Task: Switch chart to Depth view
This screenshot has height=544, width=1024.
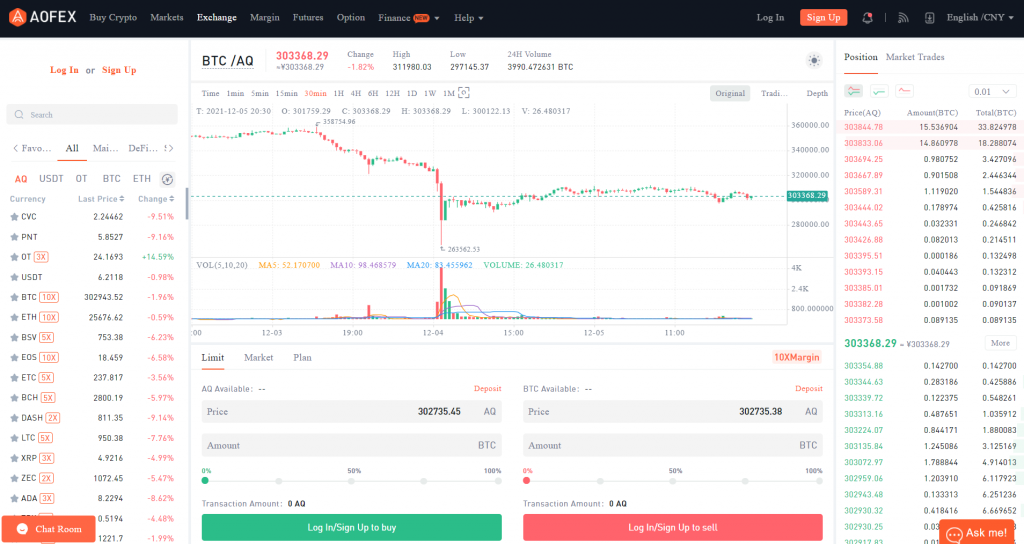Action: 817,93
